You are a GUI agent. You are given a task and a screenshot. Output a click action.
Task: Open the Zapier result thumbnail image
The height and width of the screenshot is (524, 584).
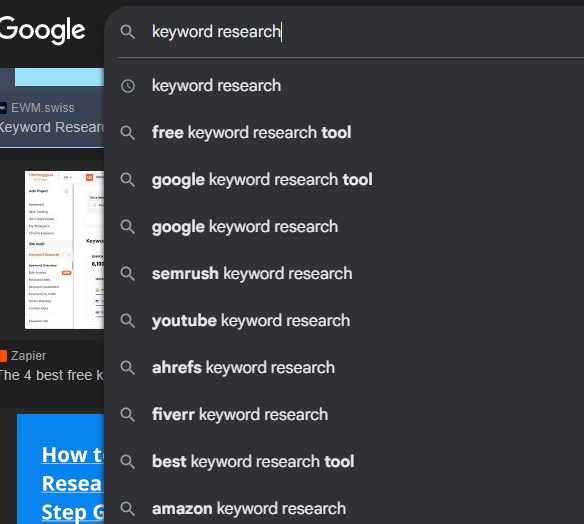coord(64,250)
